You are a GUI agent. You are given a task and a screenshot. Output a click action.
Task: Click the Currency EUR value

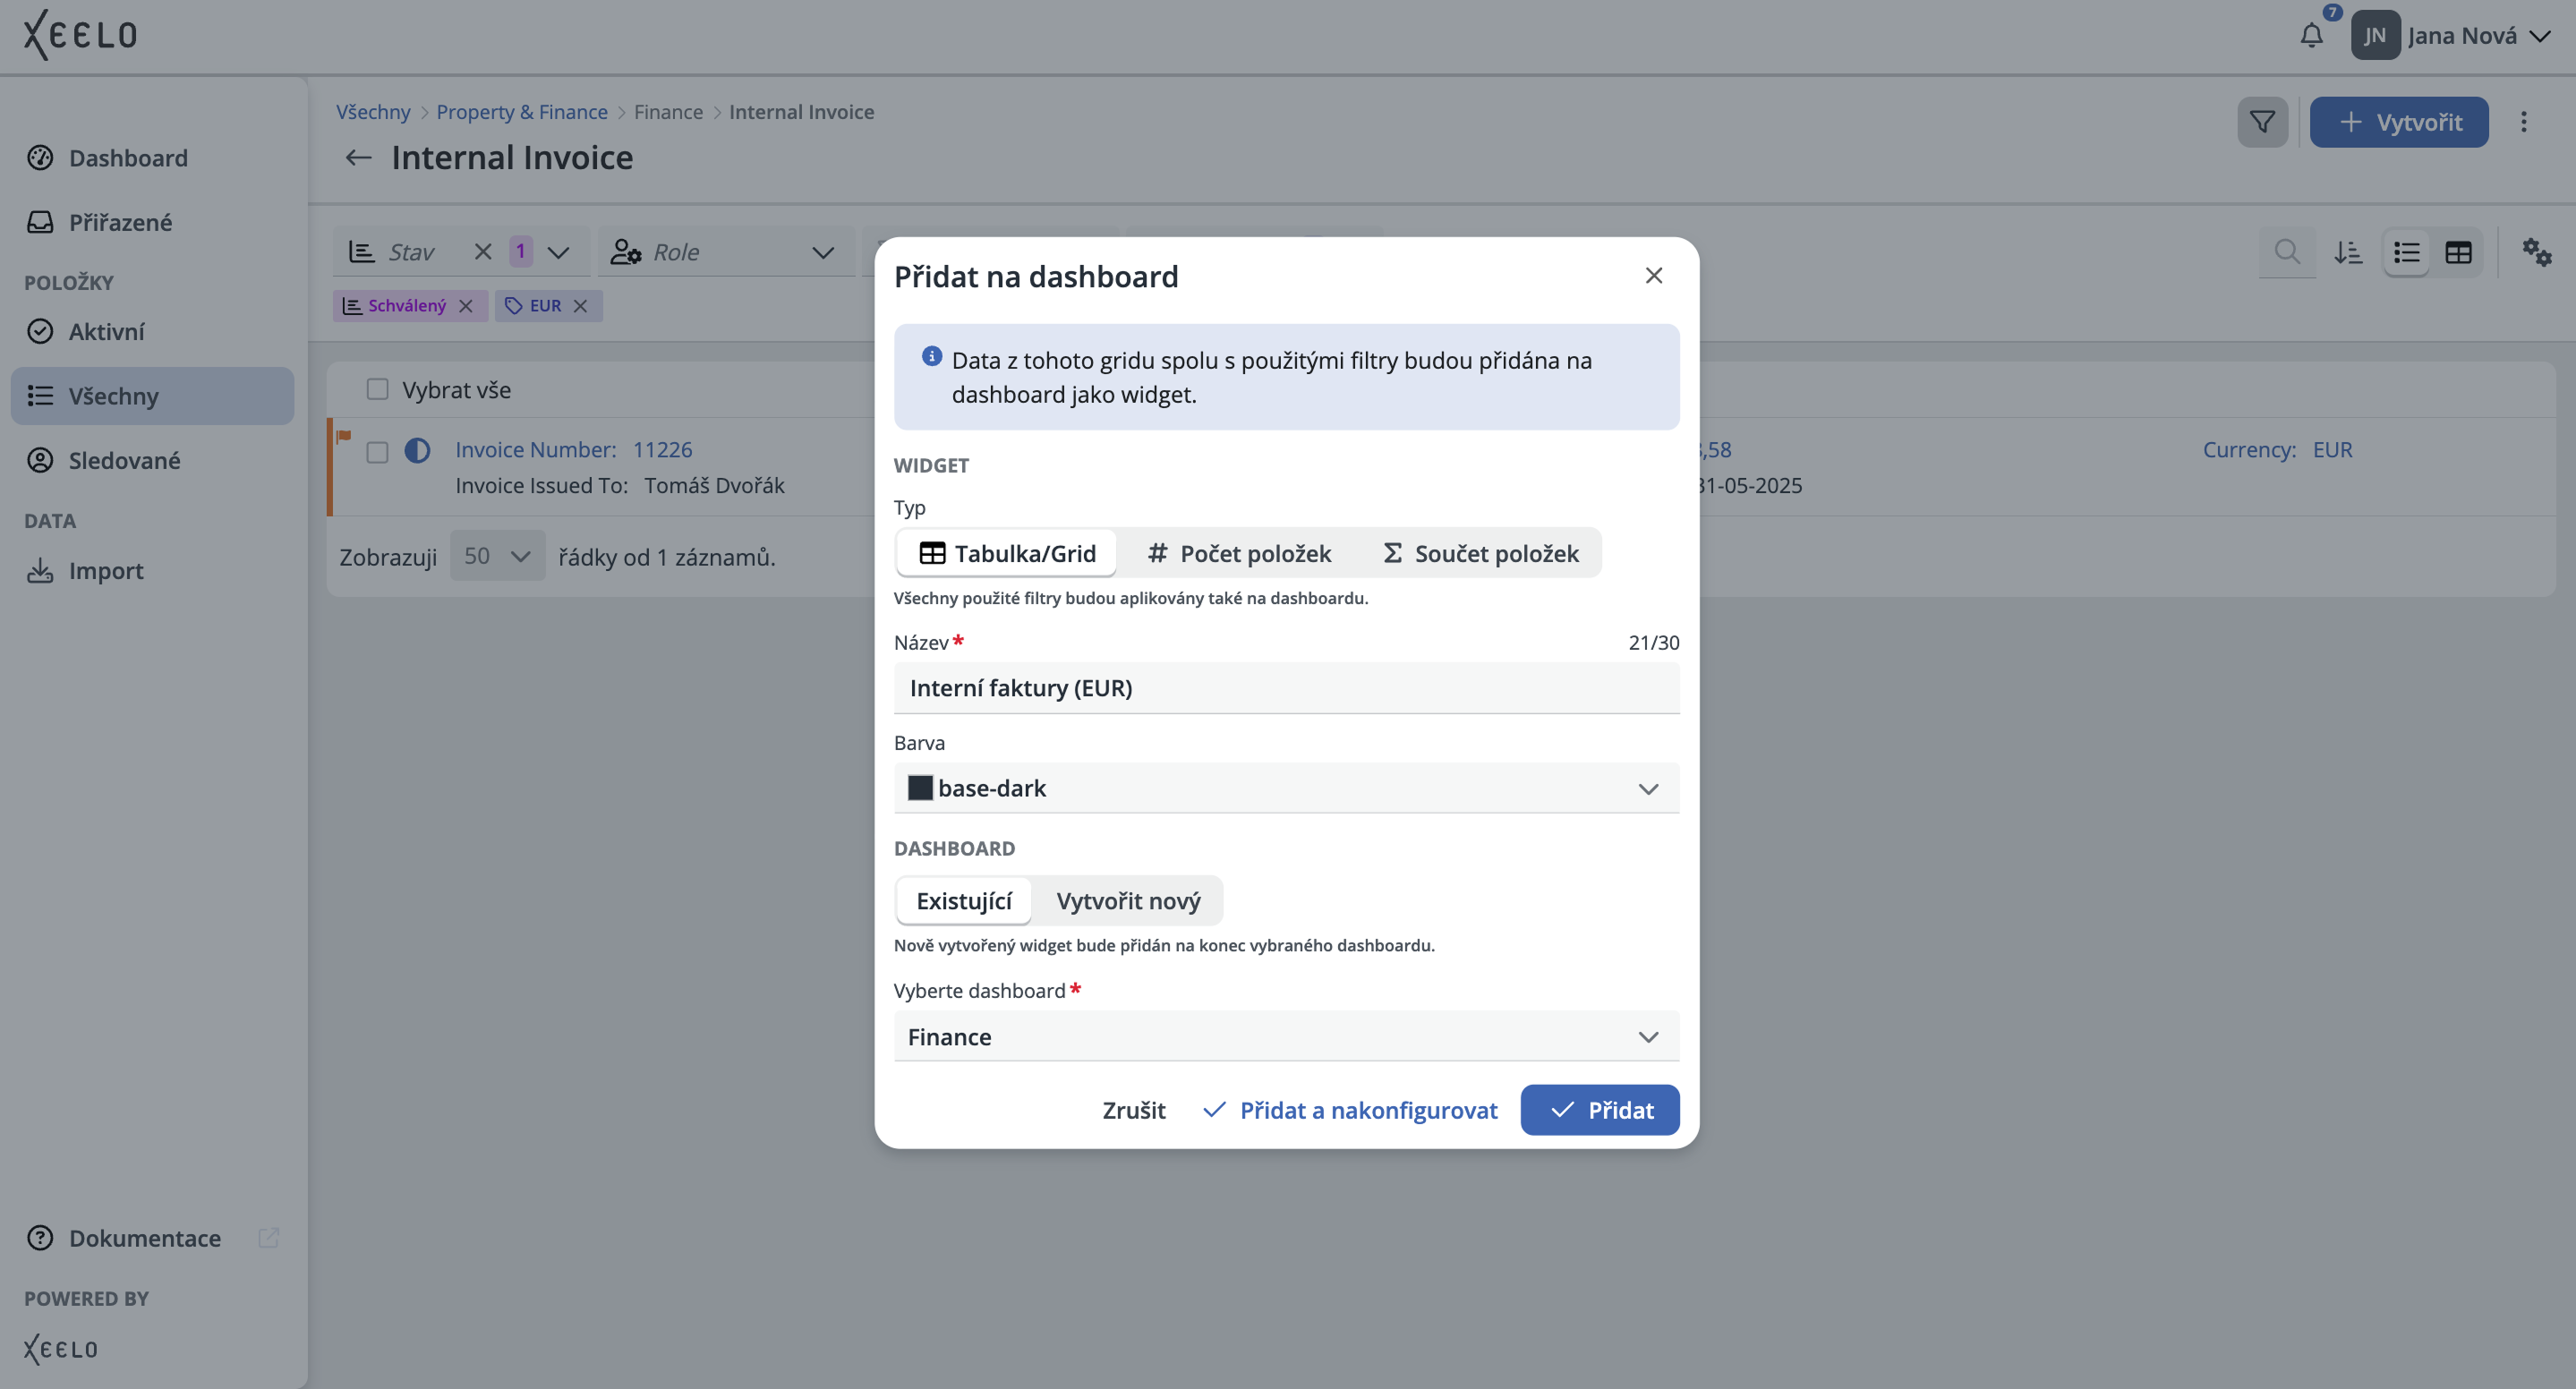click(2332, 450)
